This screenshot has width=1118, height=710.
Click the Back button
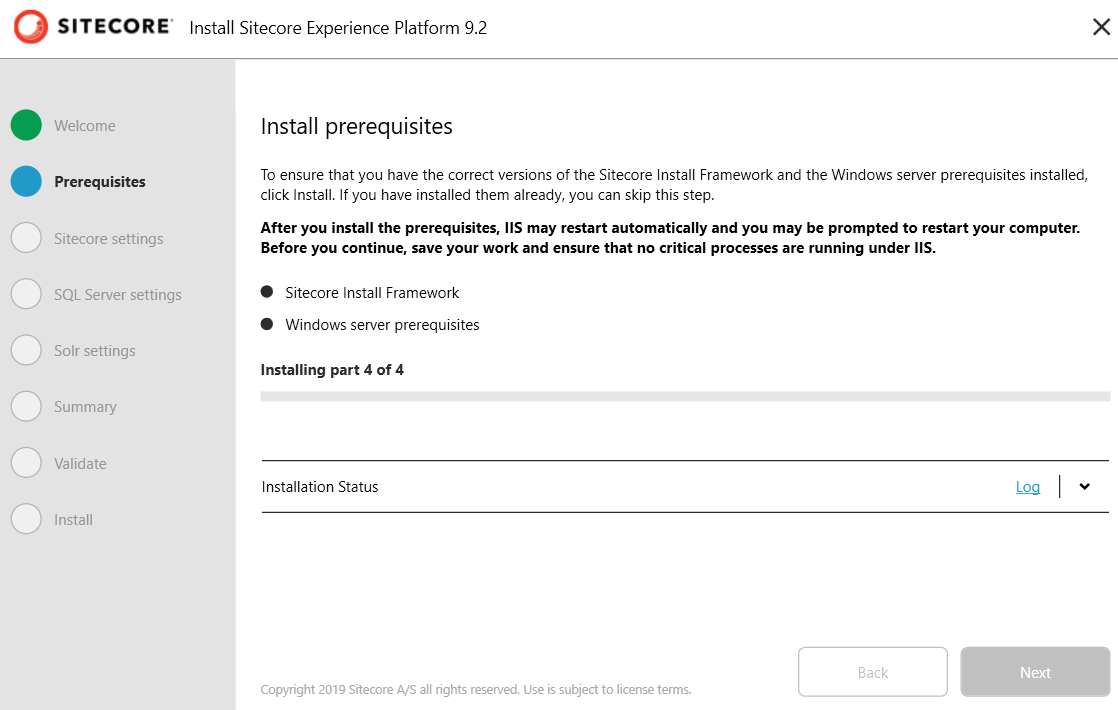(873, 672)
